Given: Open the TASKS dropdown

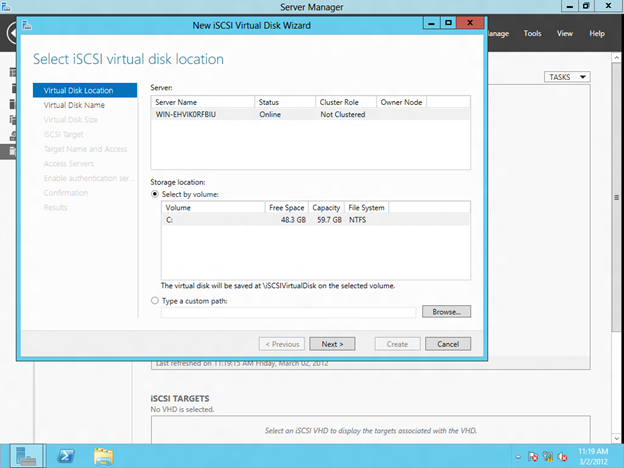Looking at the screenshot, I should pyautogui.click(x=567, y=77).
